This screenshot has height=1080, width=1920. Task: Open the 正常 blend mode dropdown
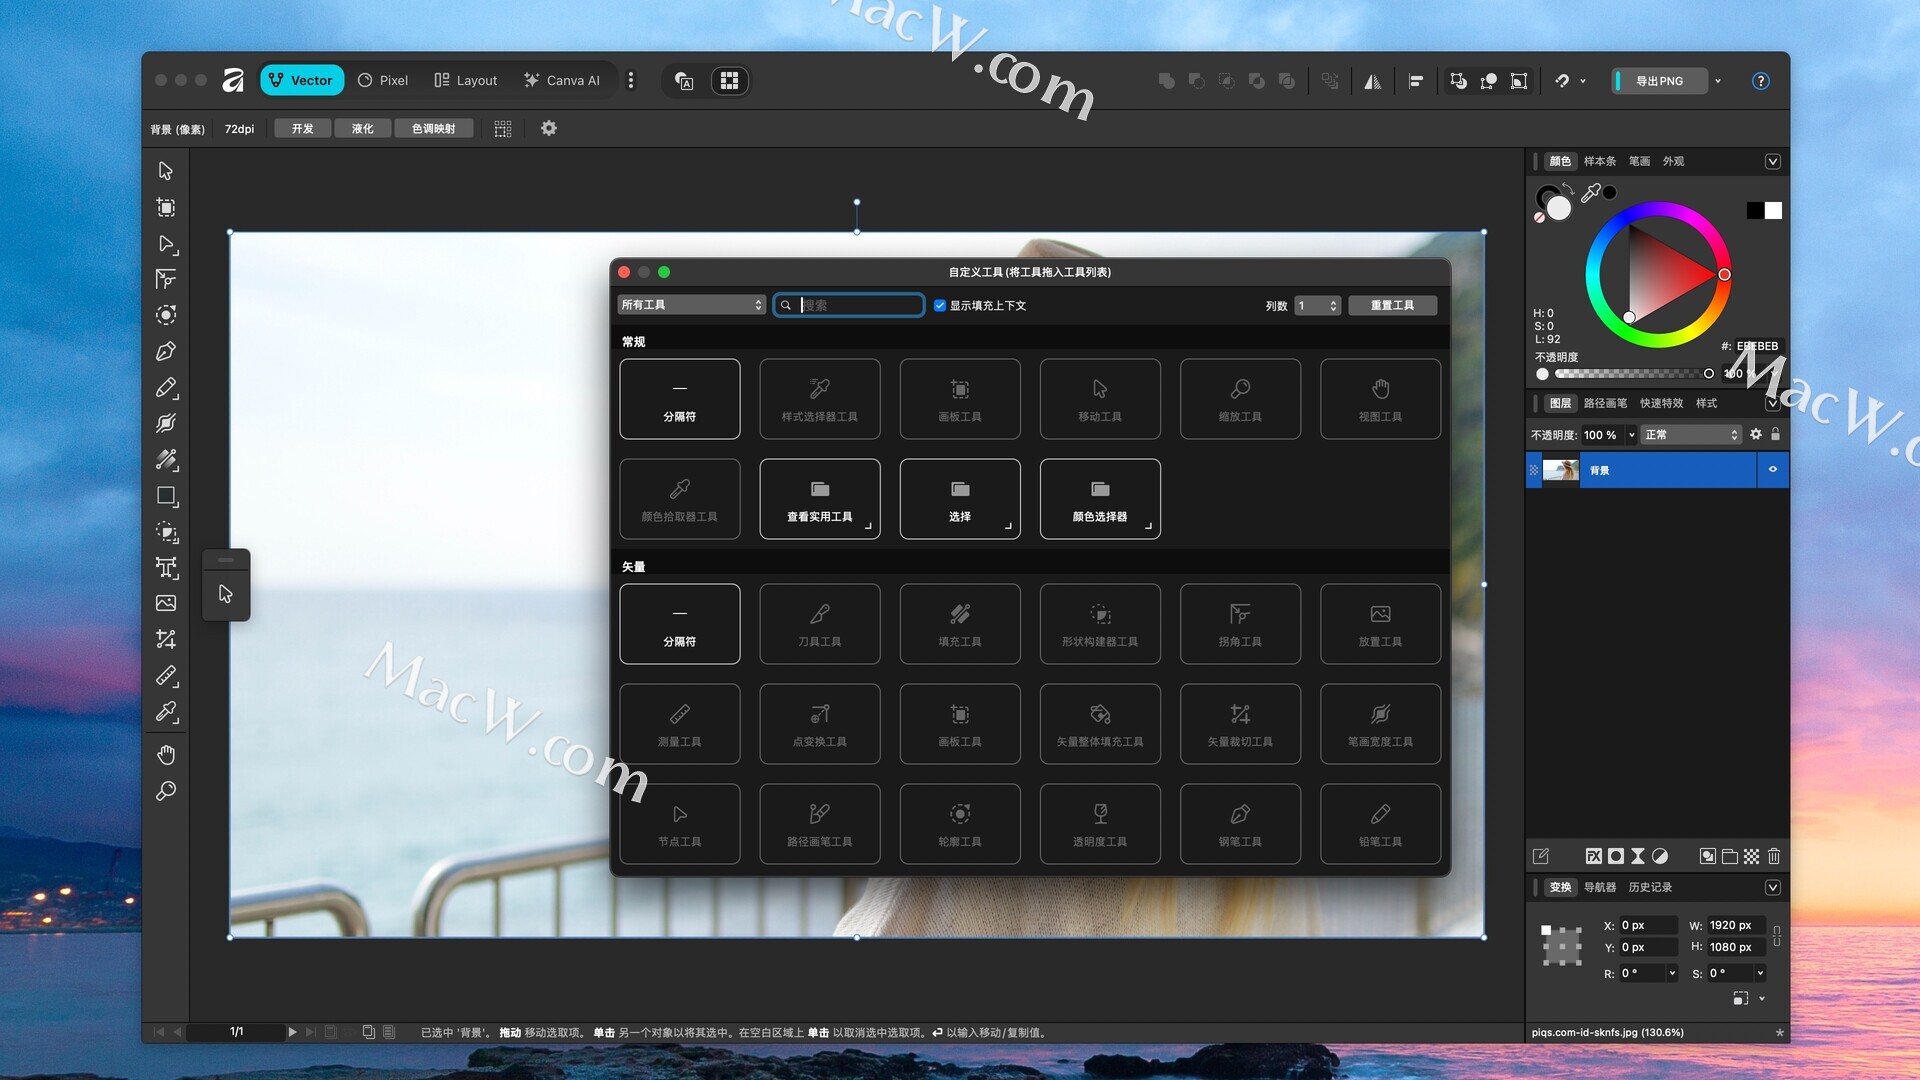(1691, 434)
